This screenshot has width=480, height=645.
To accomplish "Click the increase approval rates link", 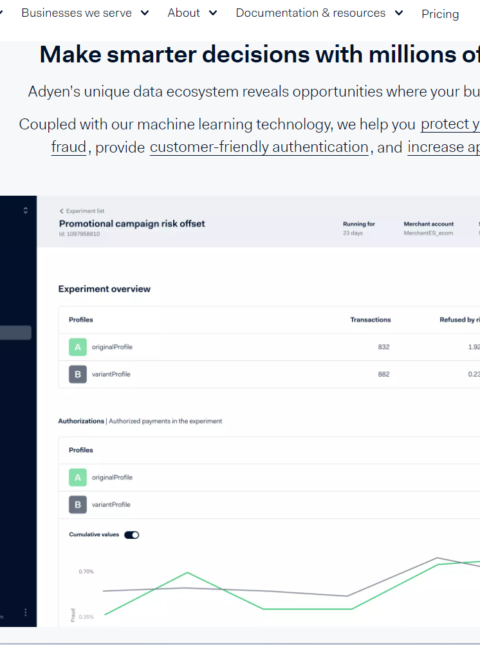I will tap(443, 147).
